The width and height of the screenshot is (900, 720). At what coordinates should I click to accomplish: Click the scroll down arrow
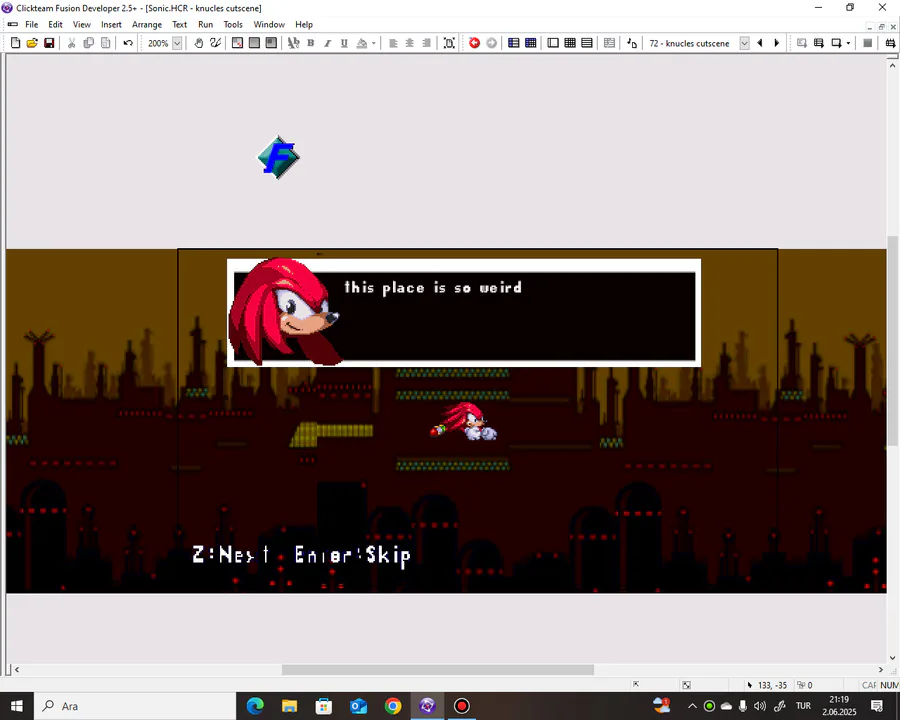(x=893, y=658)
